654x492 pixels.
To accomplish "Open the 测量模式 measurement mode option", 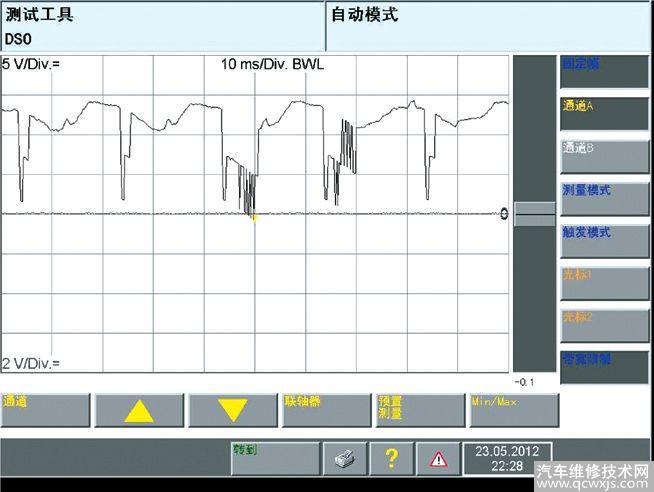I will coord(604,199).
